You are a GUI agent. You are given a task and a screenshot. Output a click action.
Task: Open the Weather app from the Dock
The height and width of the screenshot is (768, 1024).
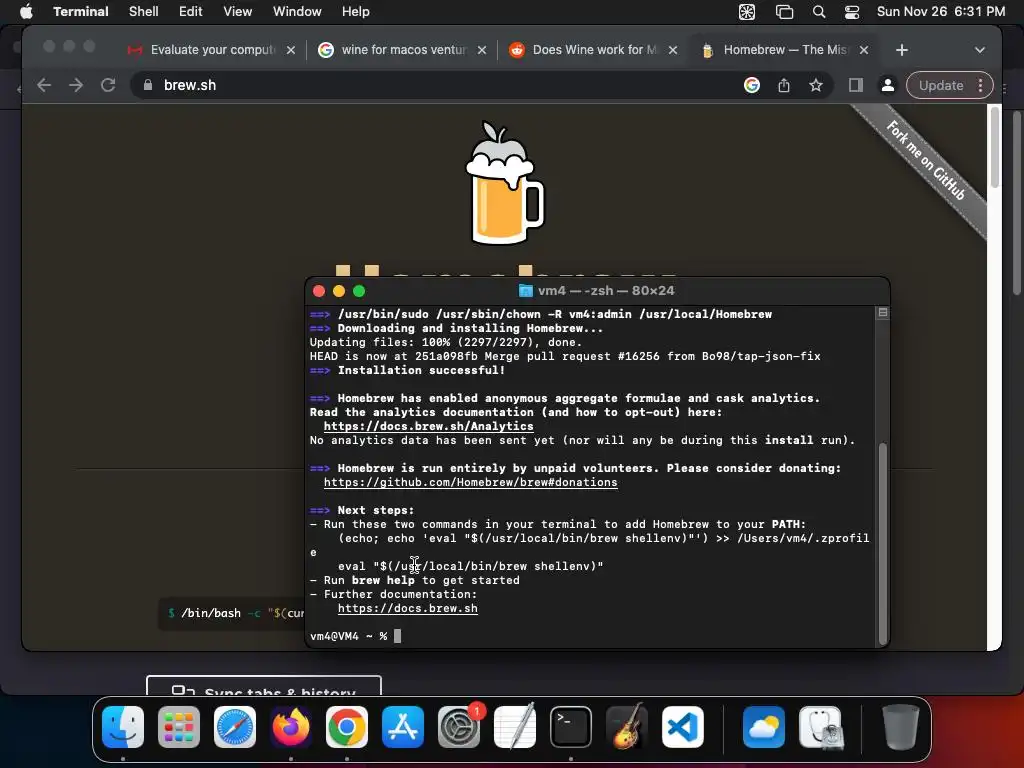pos(763,727)
